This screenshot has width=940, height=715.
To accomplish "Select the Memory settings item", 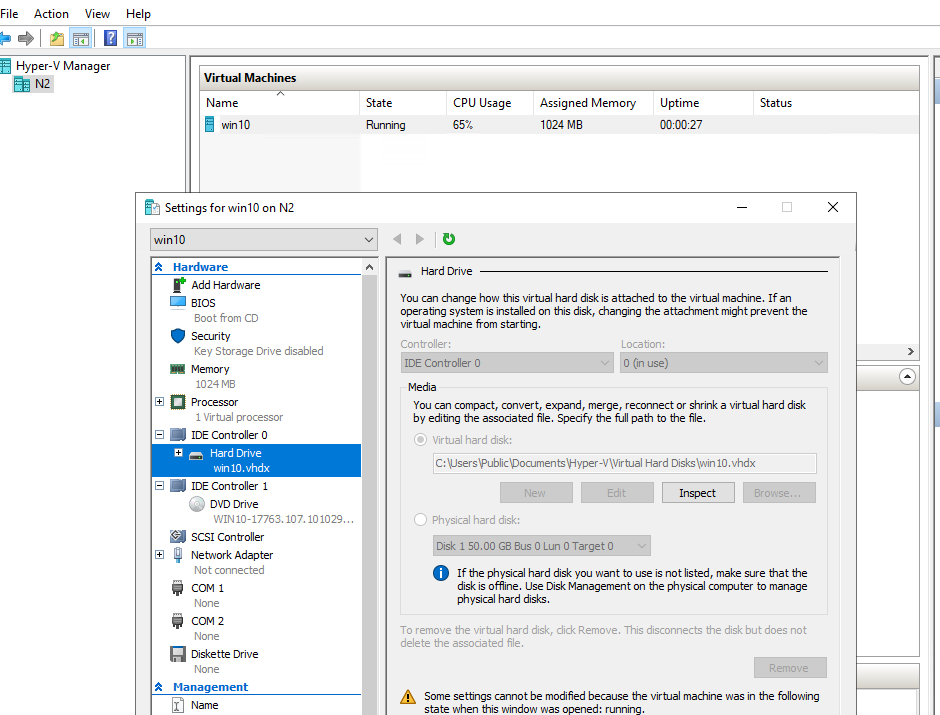I will tap(210, 369).
